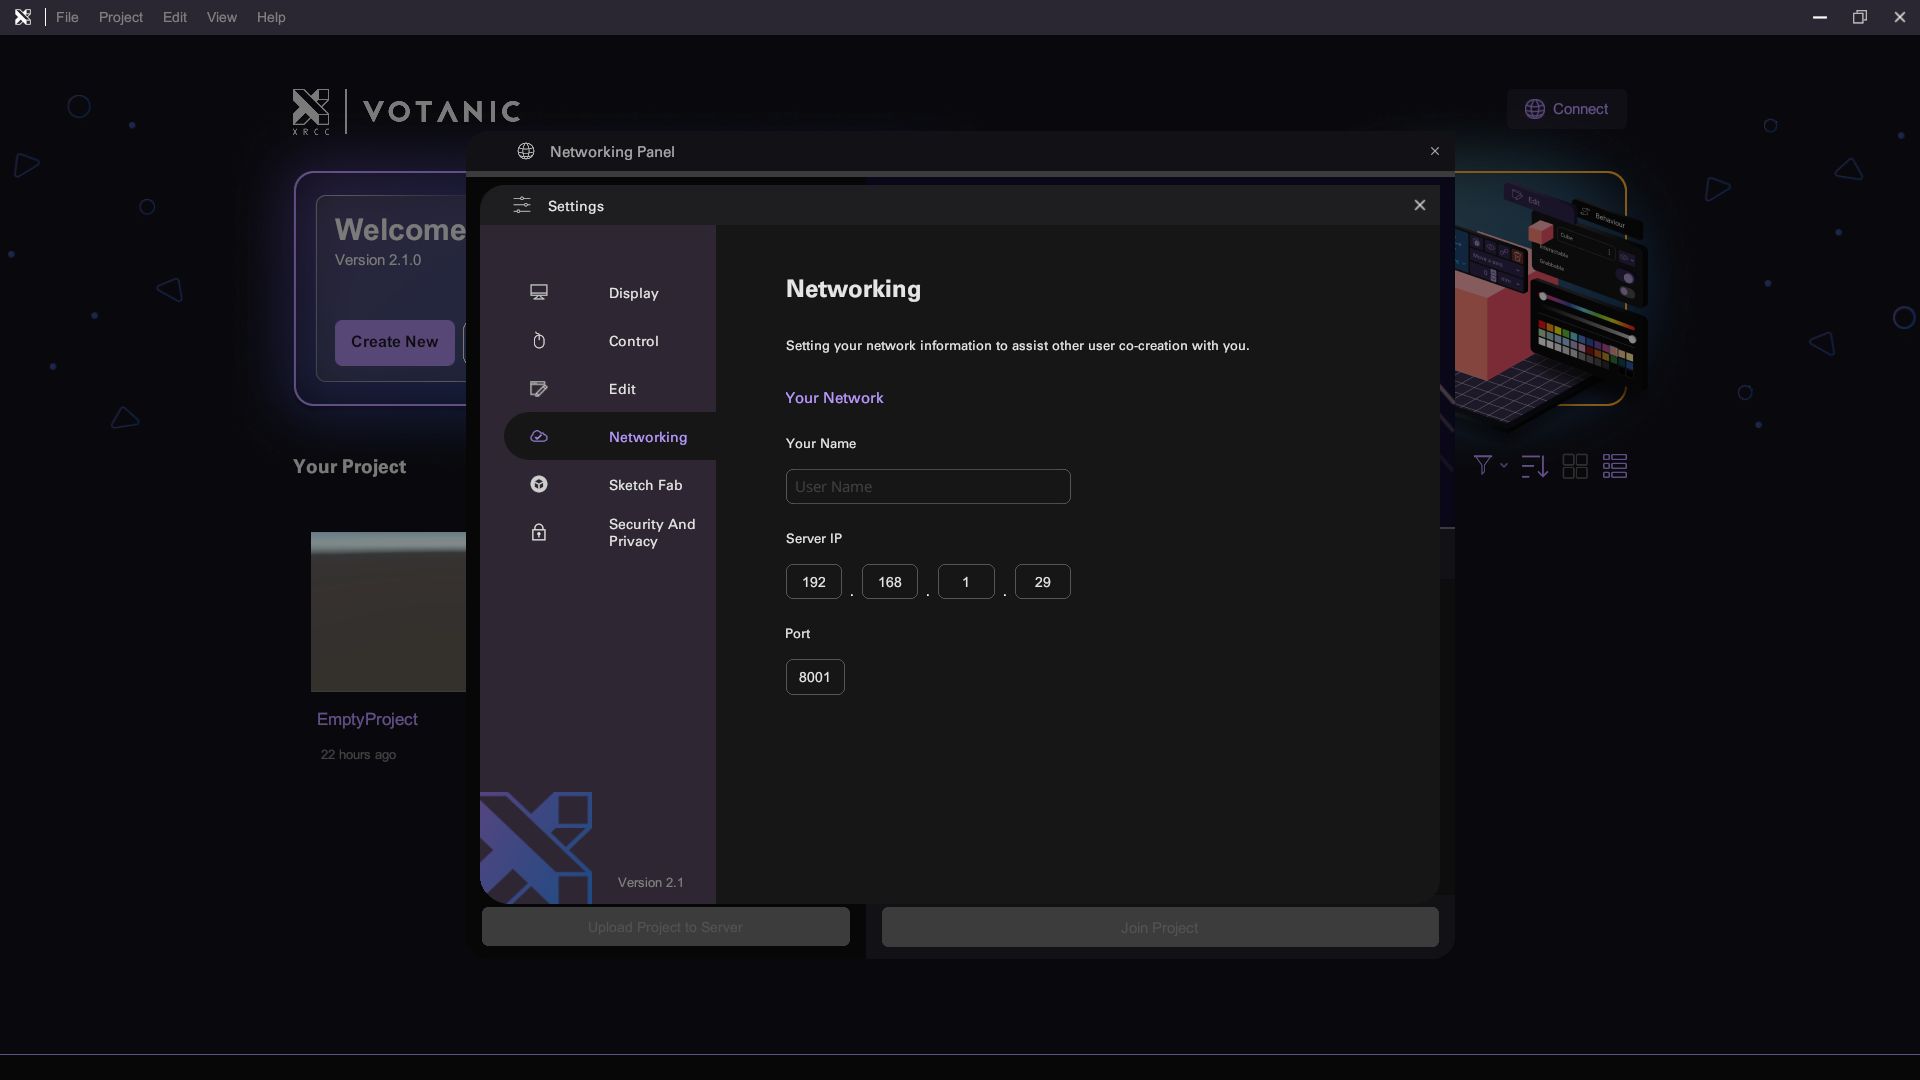Click the Create New button
Screen dimensions: 1920x1080
[x=394, y=342]
